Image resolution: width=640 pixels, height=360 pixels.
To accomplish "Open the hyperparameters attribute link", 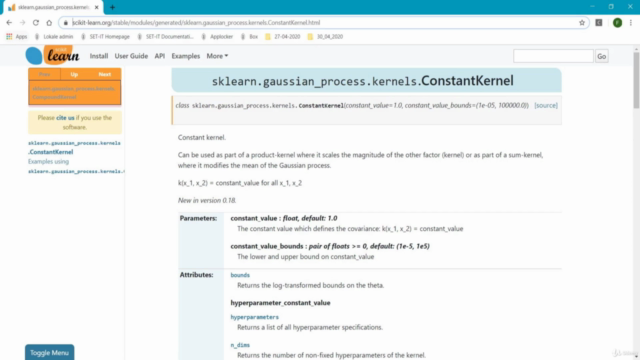I will click(254, 317).
